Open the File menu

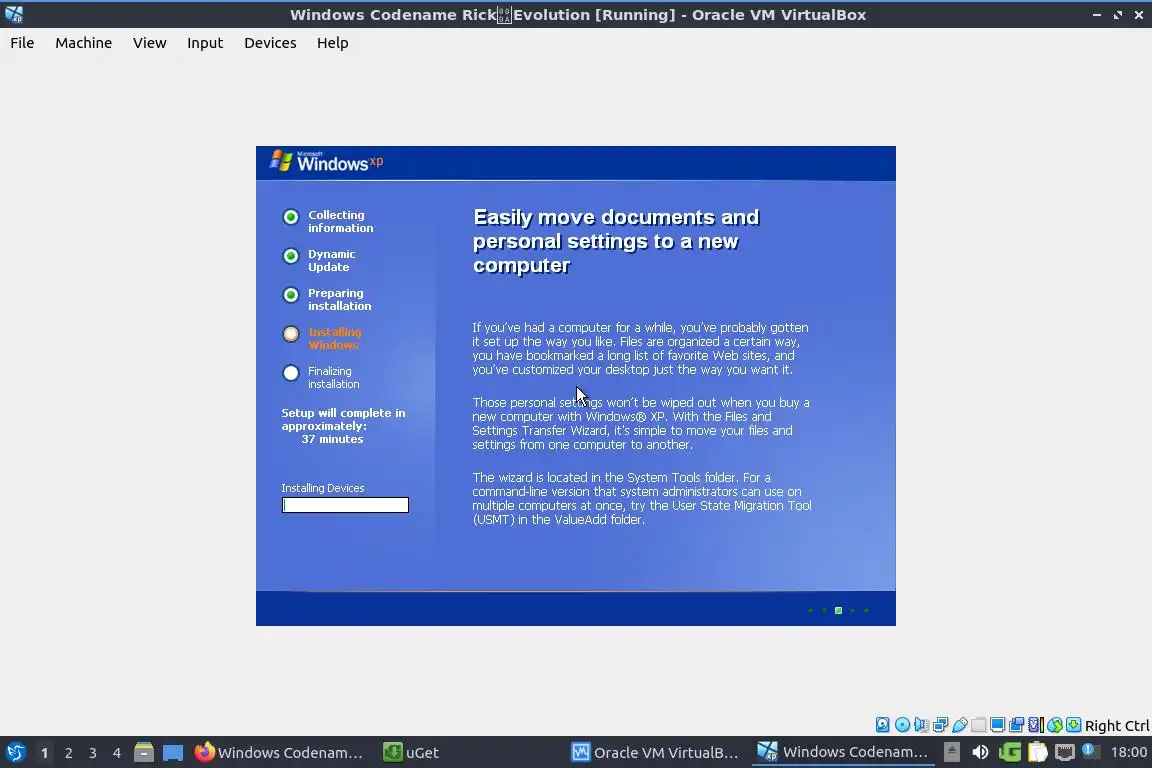pyautogui.click(x=22, y=43)
